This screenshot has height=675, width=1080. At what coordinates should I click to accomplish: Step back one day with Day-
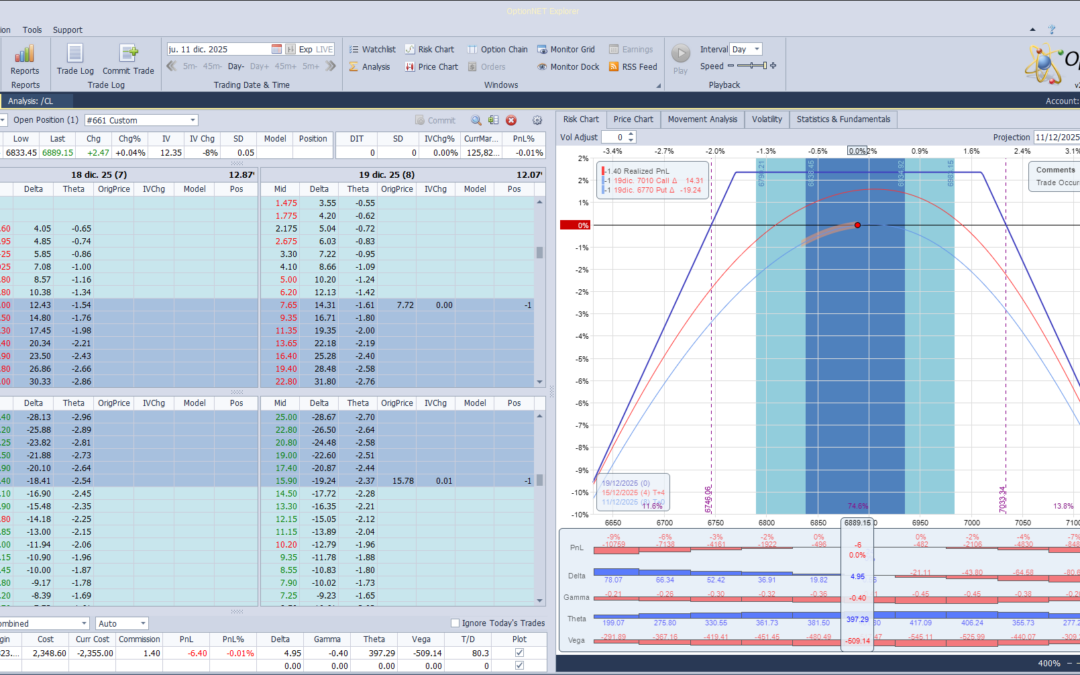(236, 66)
